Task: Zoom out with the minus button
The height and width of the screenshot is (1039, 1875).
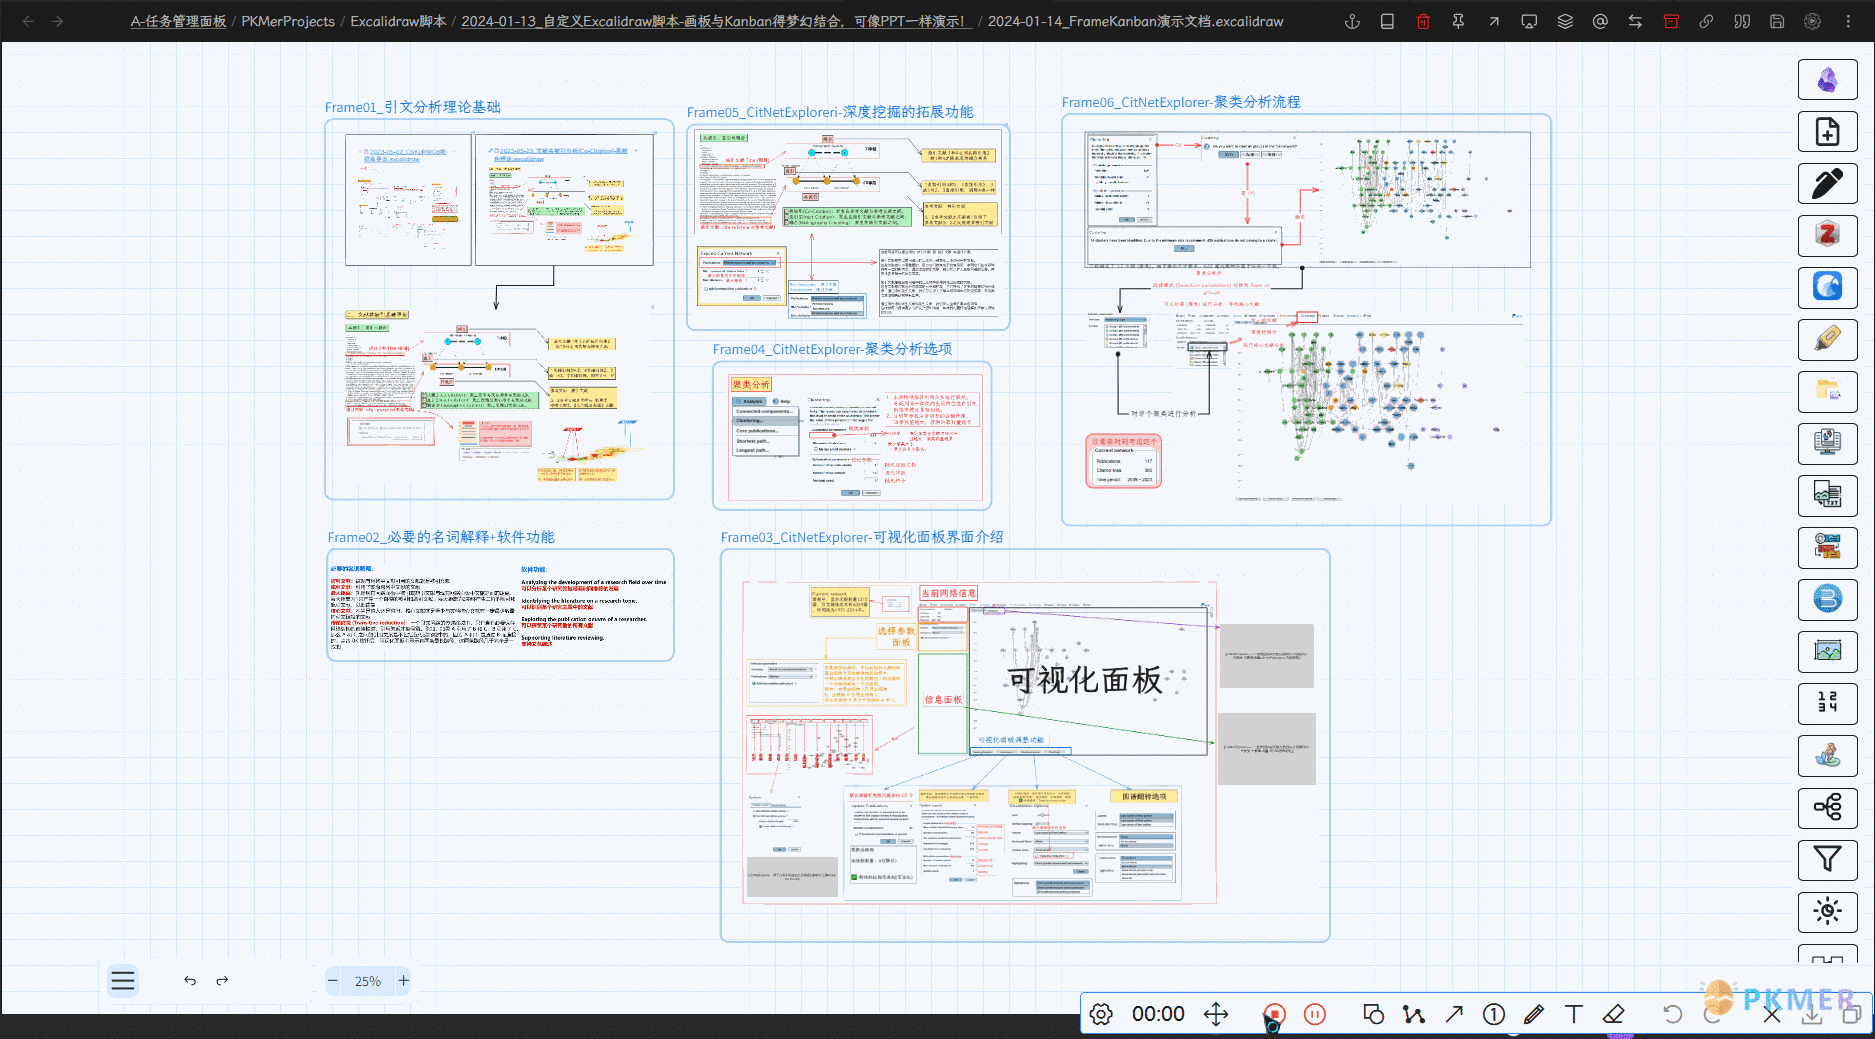Action: (x=333, y=981)
